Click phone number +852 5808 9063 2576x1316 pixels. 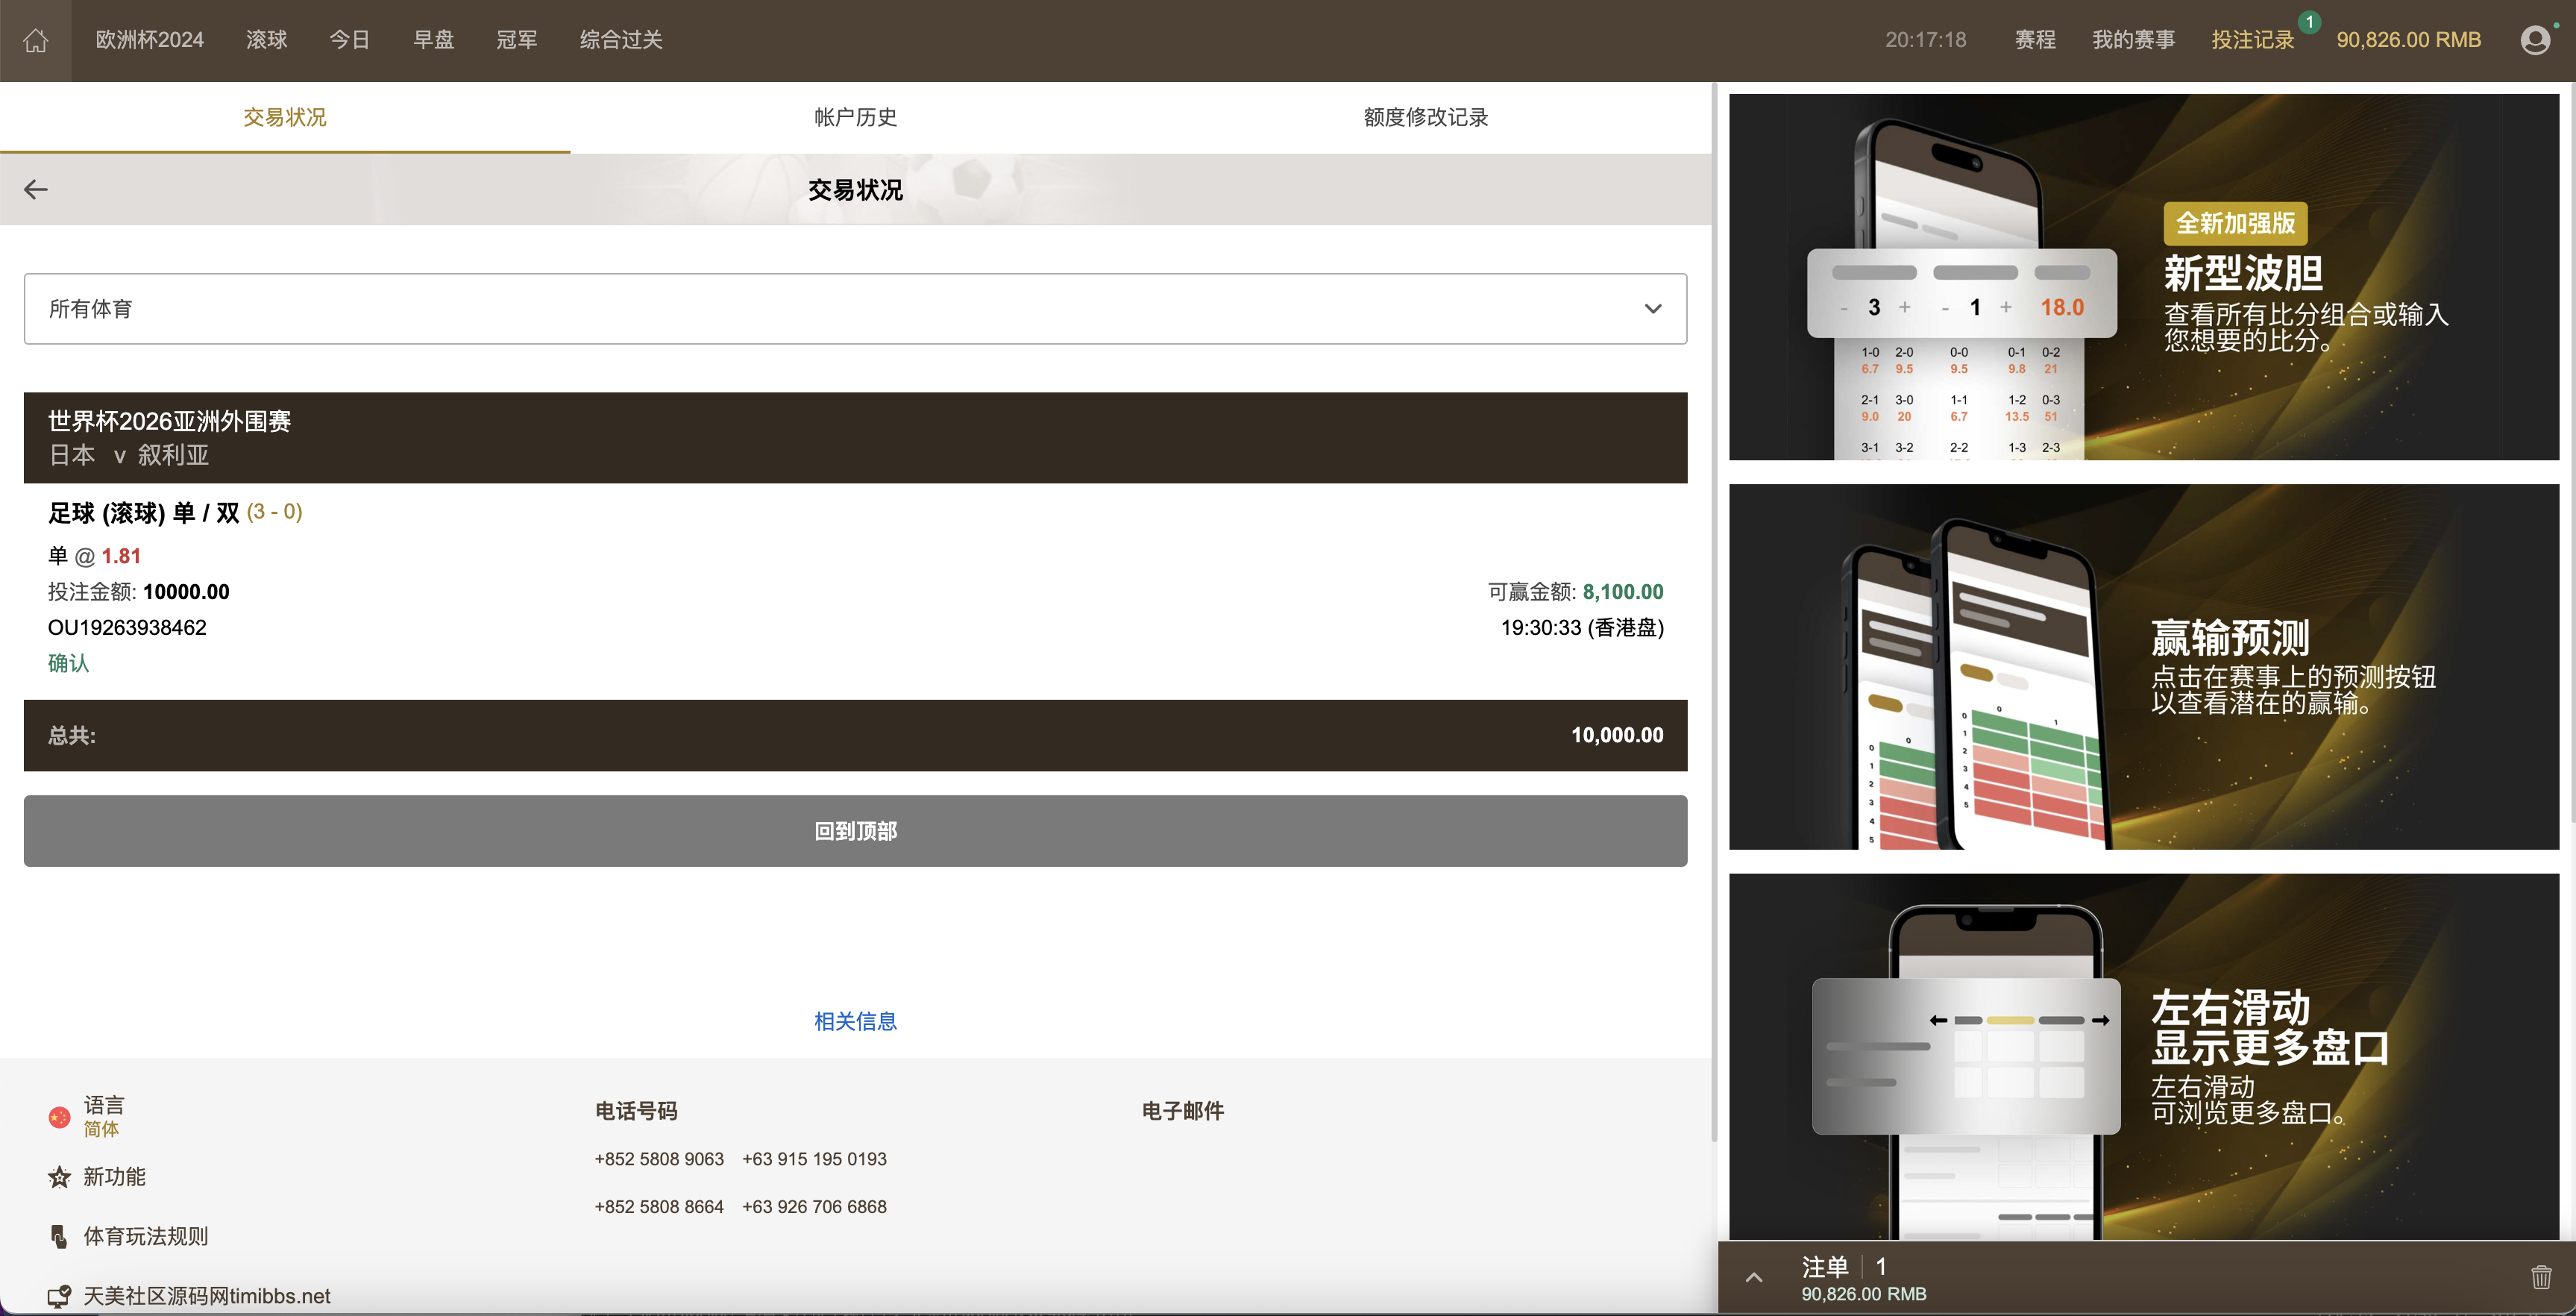click(x=659, y=1159)
